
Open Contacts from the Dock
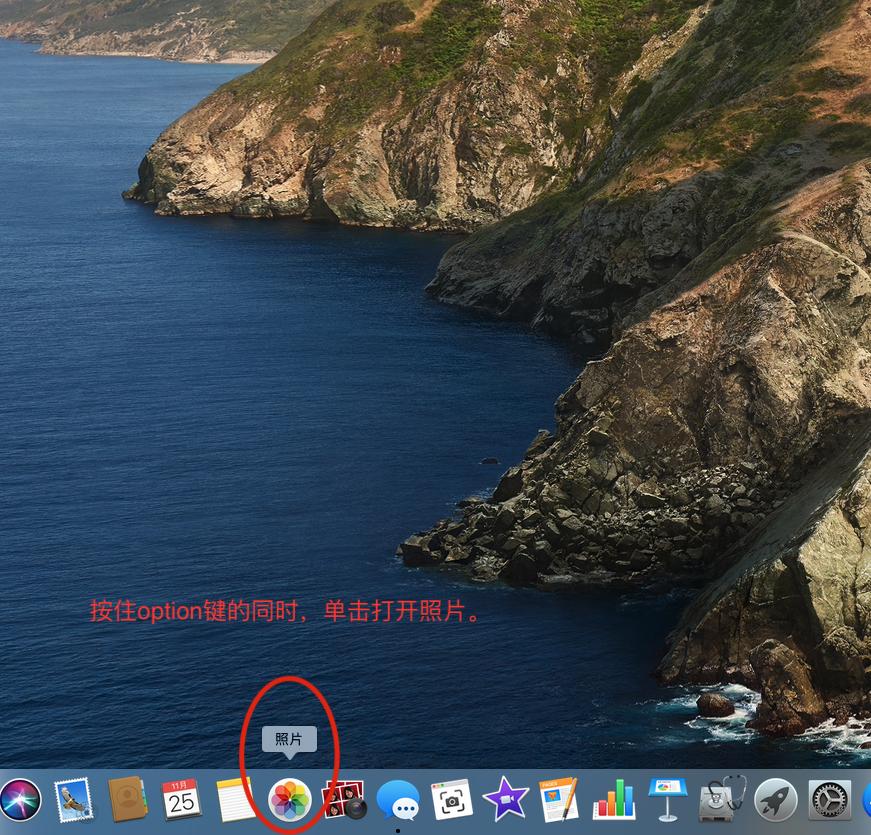(127, 800)
